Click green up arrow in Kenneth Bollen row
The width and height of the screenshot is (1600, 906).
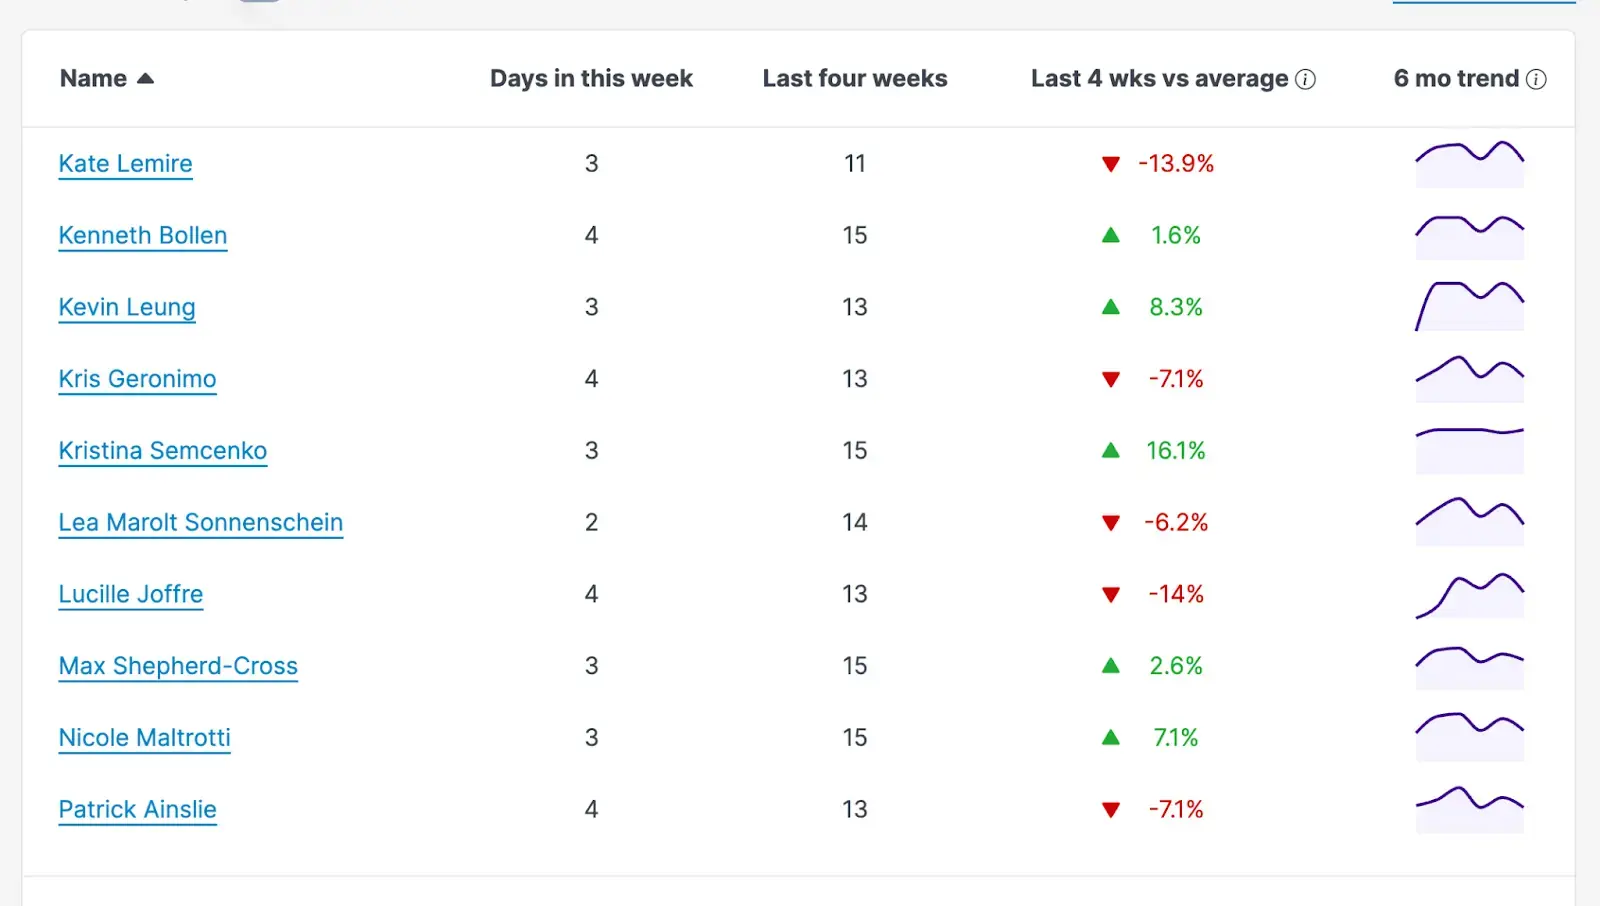(1111, 235)
